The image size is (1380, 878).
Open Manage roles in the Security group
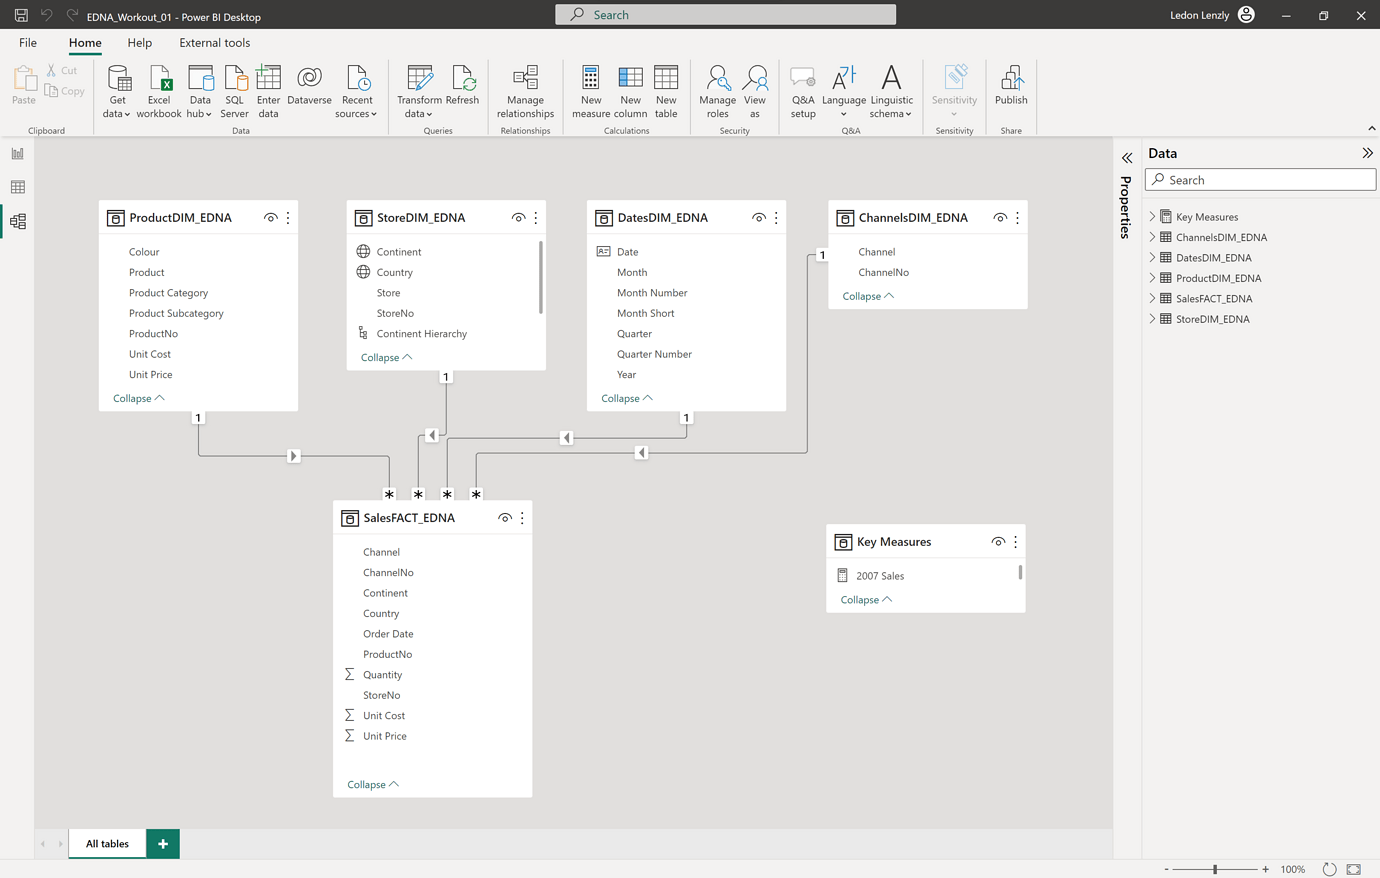coord(717,90)
